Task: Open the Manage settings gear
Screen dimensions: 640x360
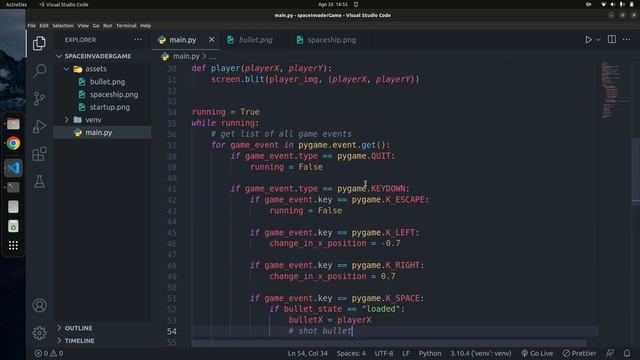Action: [39, 333]
